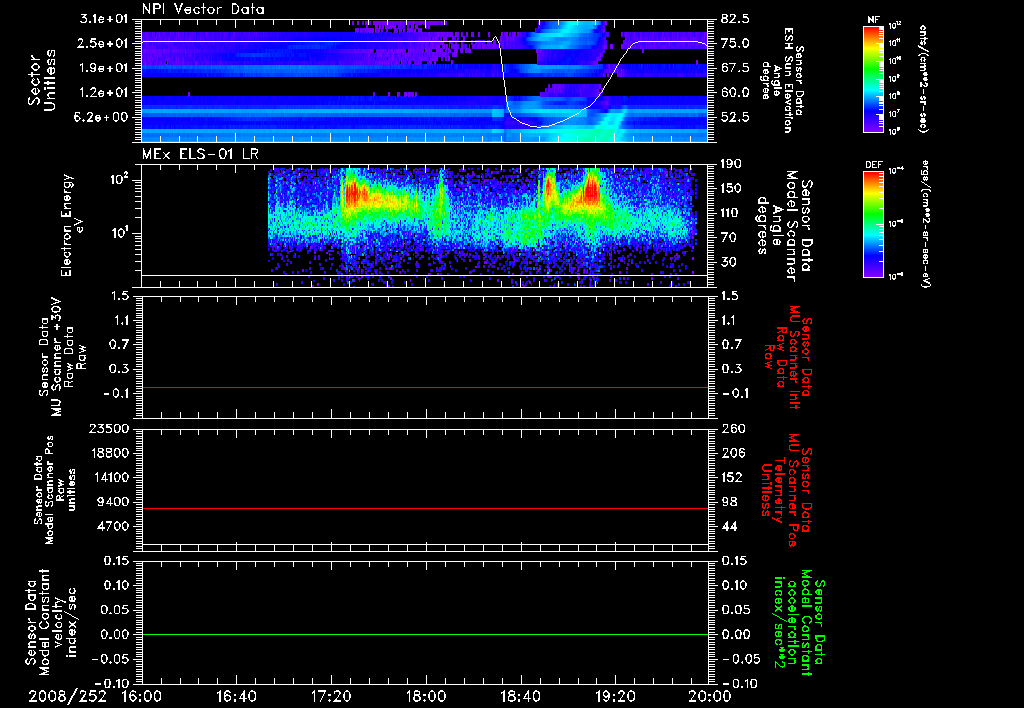Click the 16:40 time axis label
The height and width of the screenshot is (708, 1024).
(236, 696)
